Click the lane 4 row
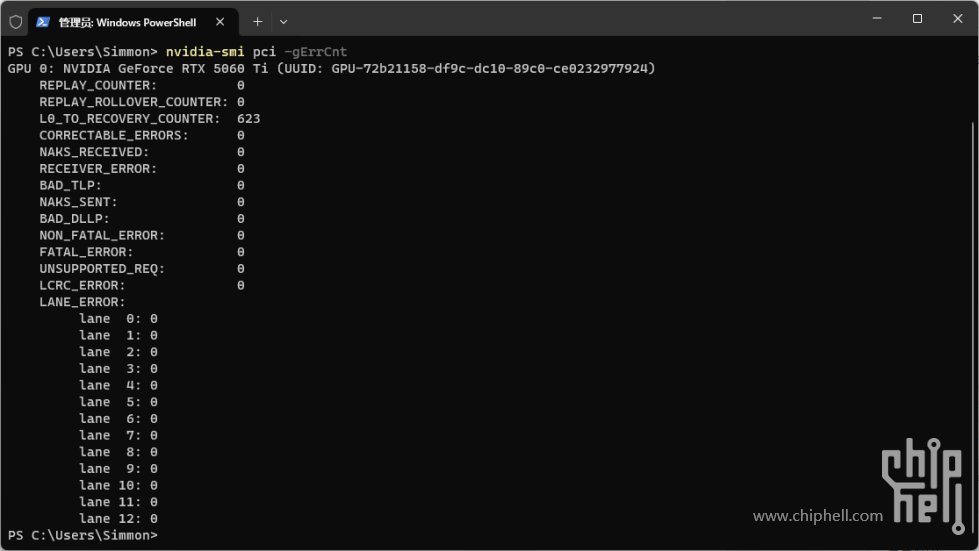Screen dimensions: 979x551 tap(118, 386)
